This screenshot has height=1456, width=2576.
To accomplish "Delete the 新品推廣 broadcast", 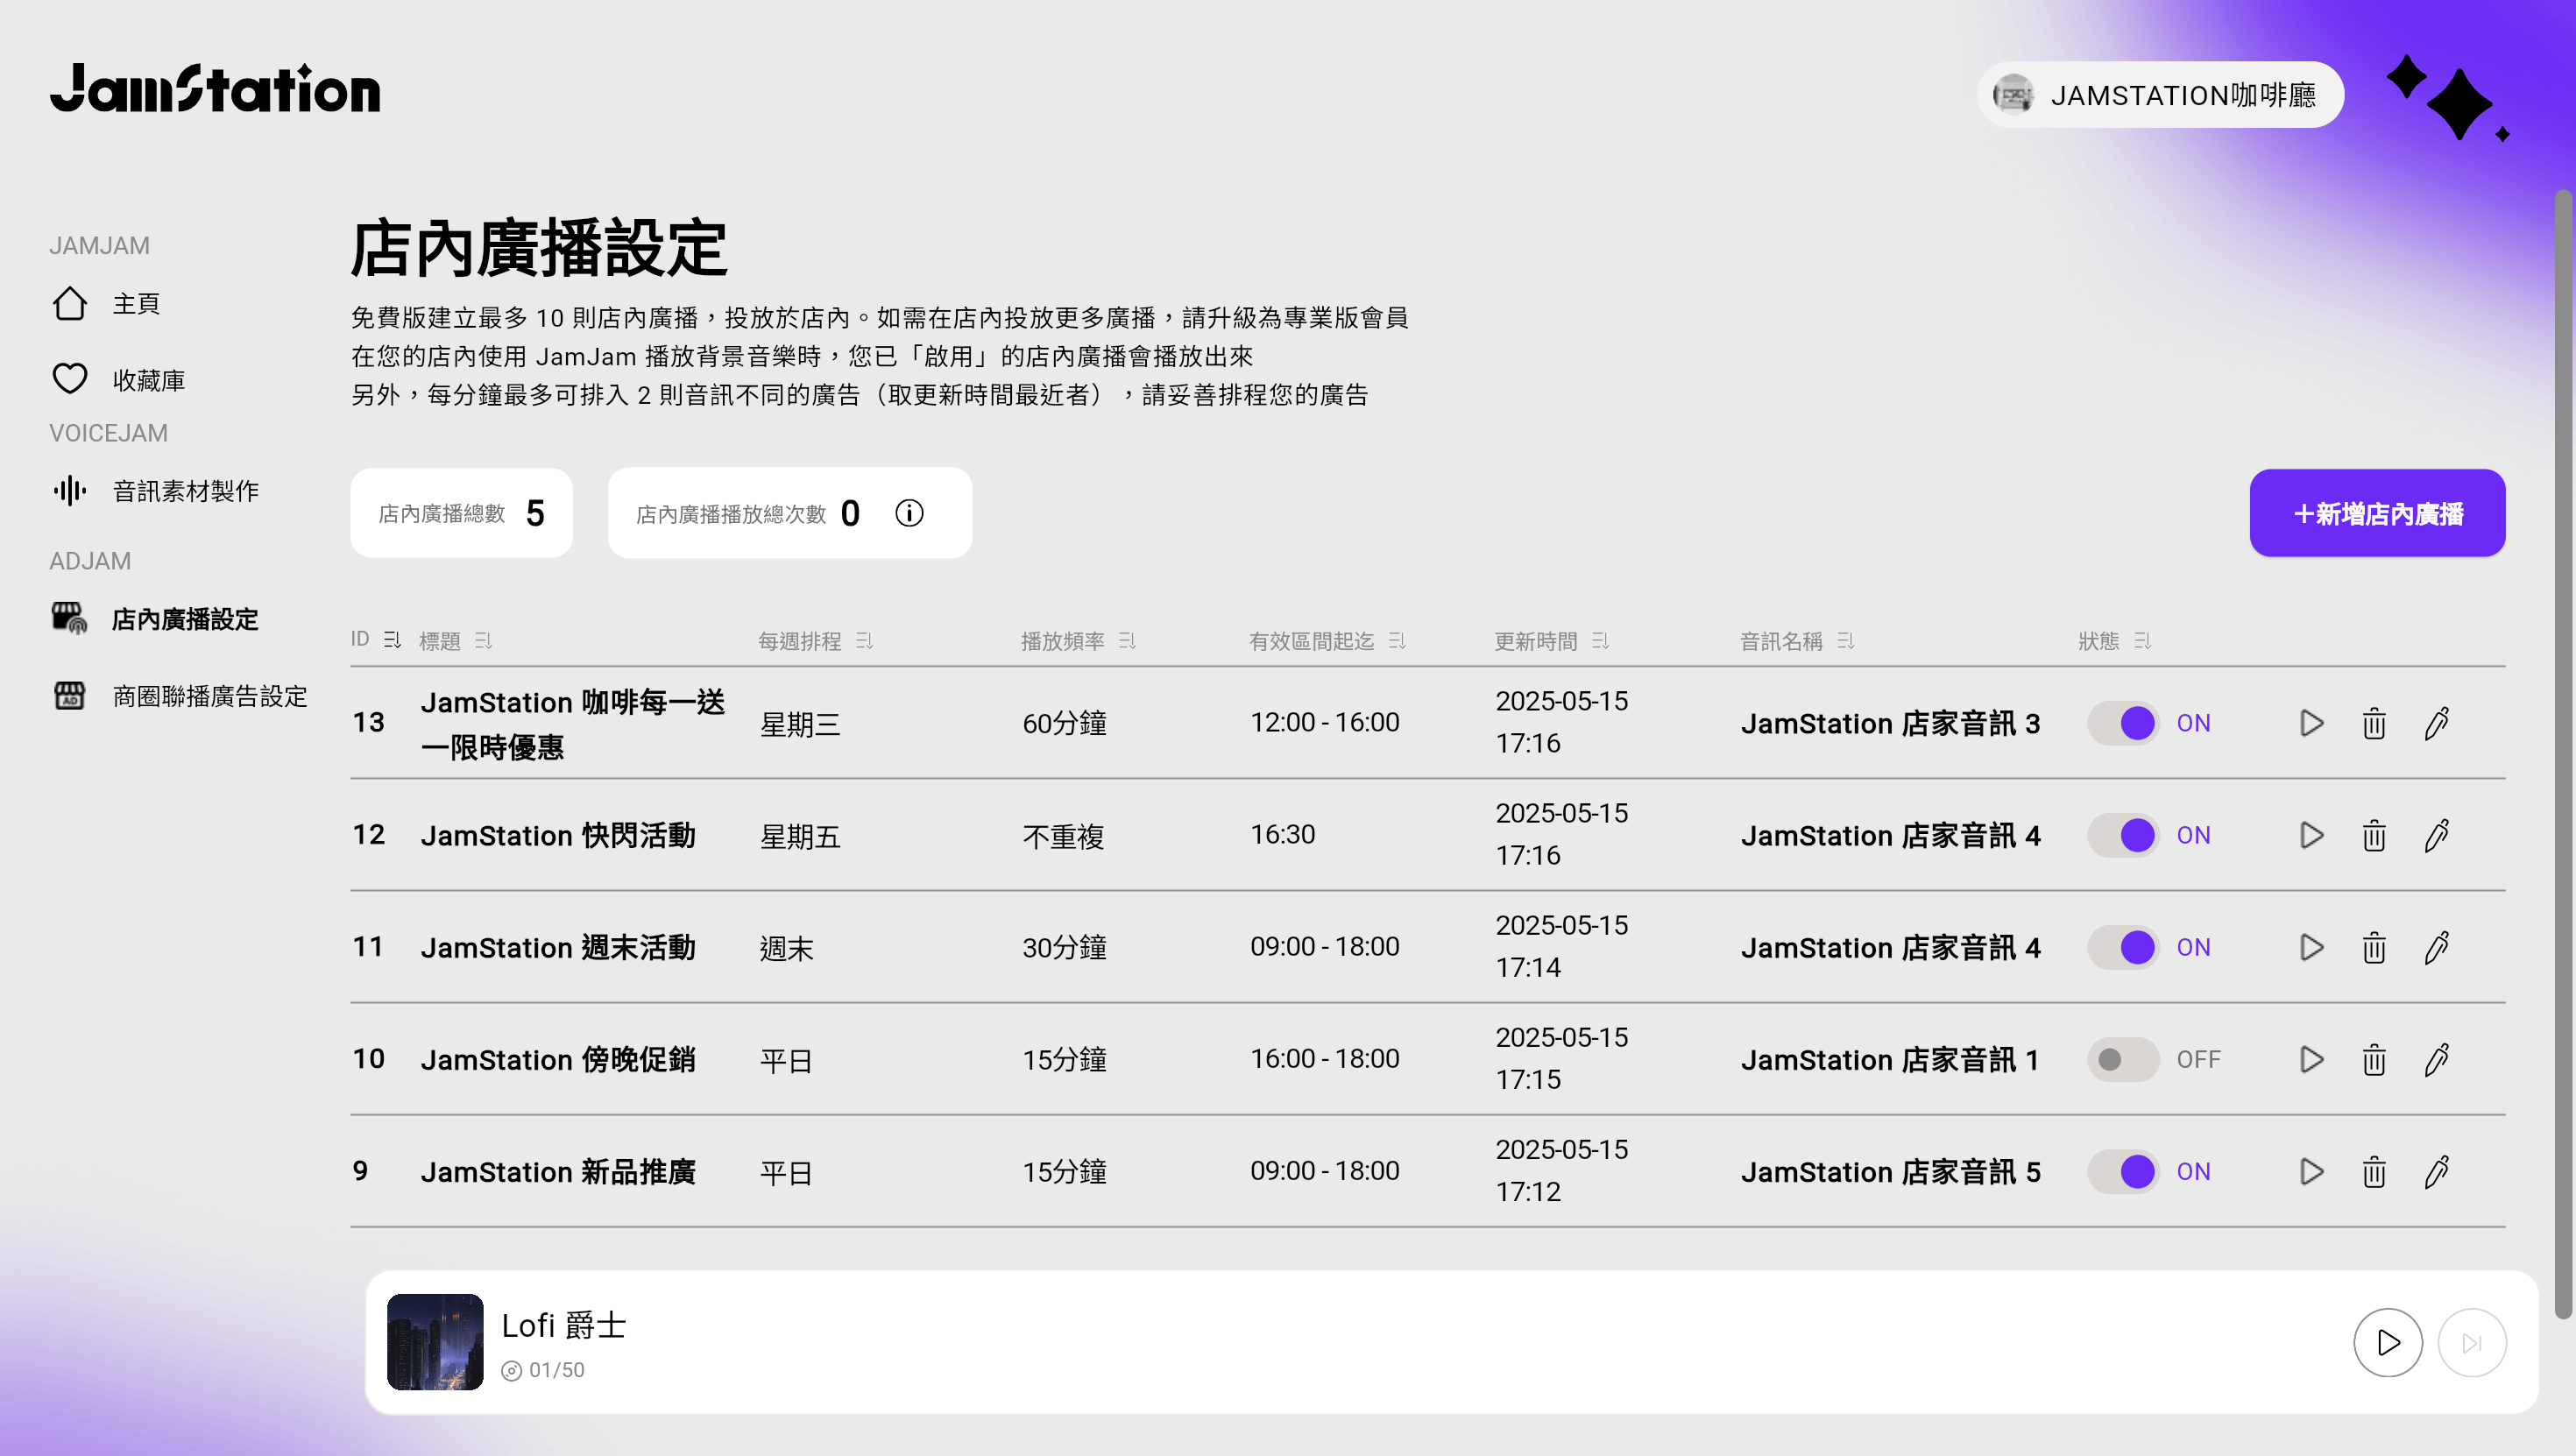I will 2374,1171.
